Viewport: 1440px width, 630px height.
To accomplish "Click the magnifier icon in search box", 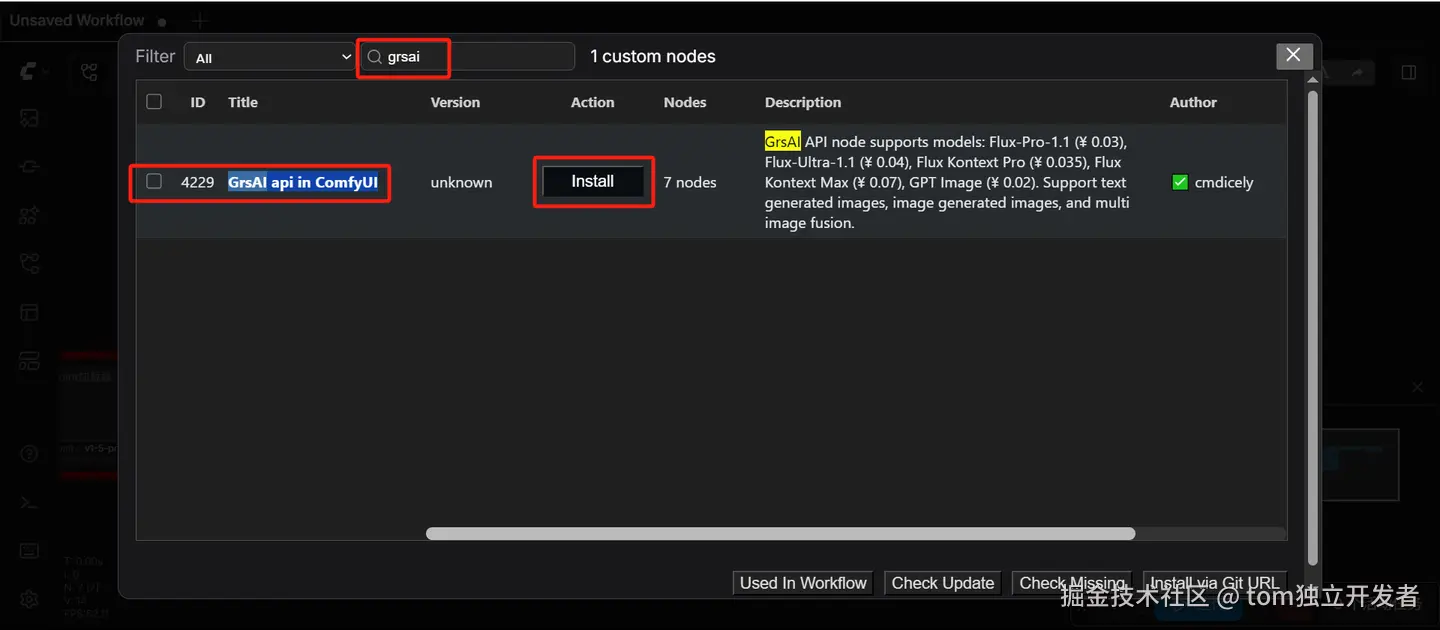I will pos(375,57).
